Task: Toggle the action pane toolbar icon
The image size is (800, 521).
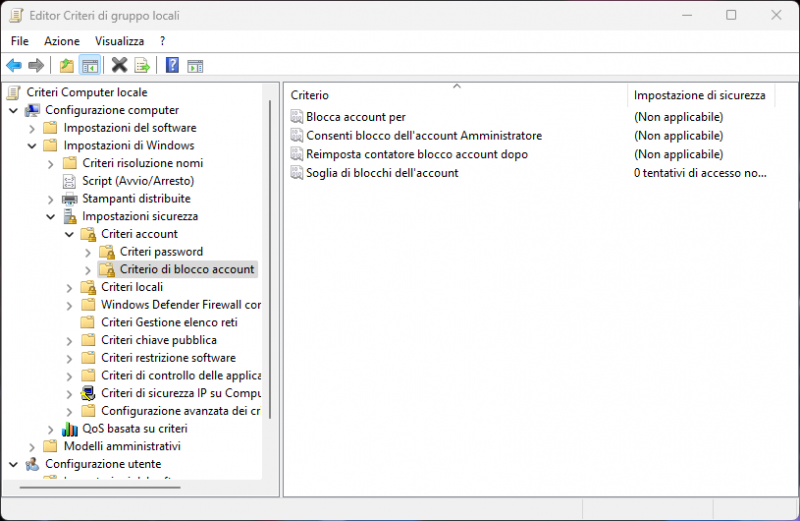Action: point(195,65)
